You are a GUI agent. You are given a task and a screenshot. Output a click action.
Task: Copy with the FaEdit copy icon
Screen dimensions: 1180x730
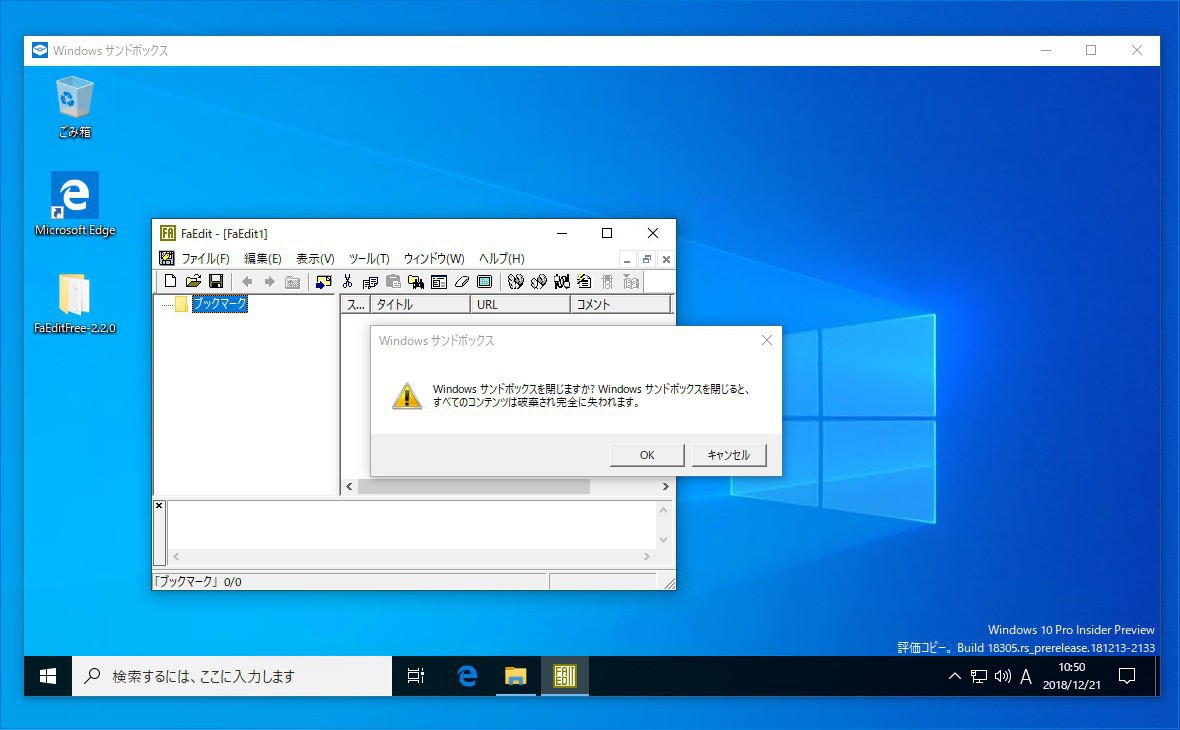click(x=370, y=281)
